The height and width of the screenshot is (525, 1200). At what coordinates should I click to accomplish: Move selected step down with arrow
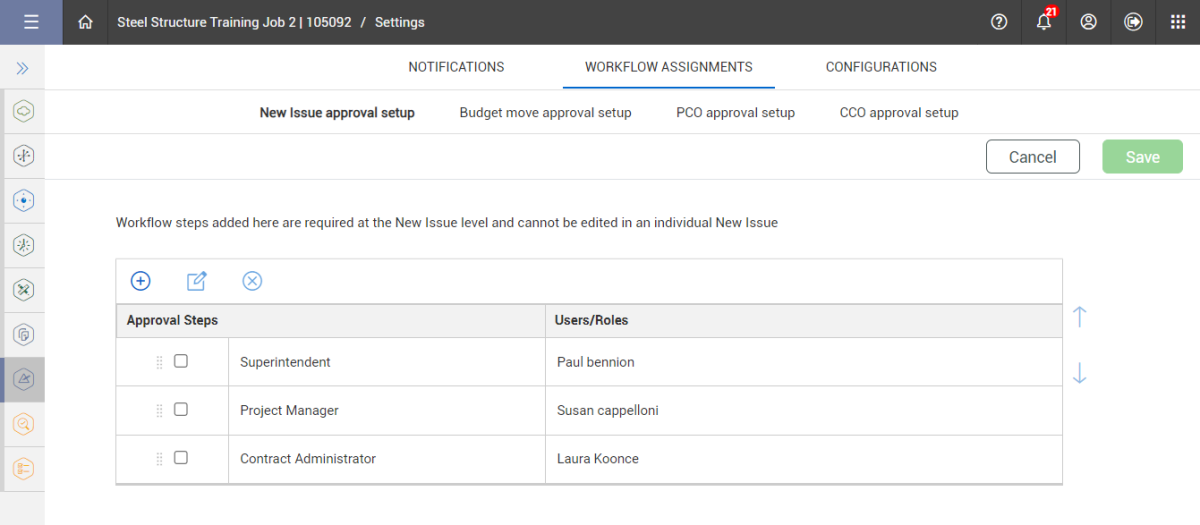[1079, 373]
